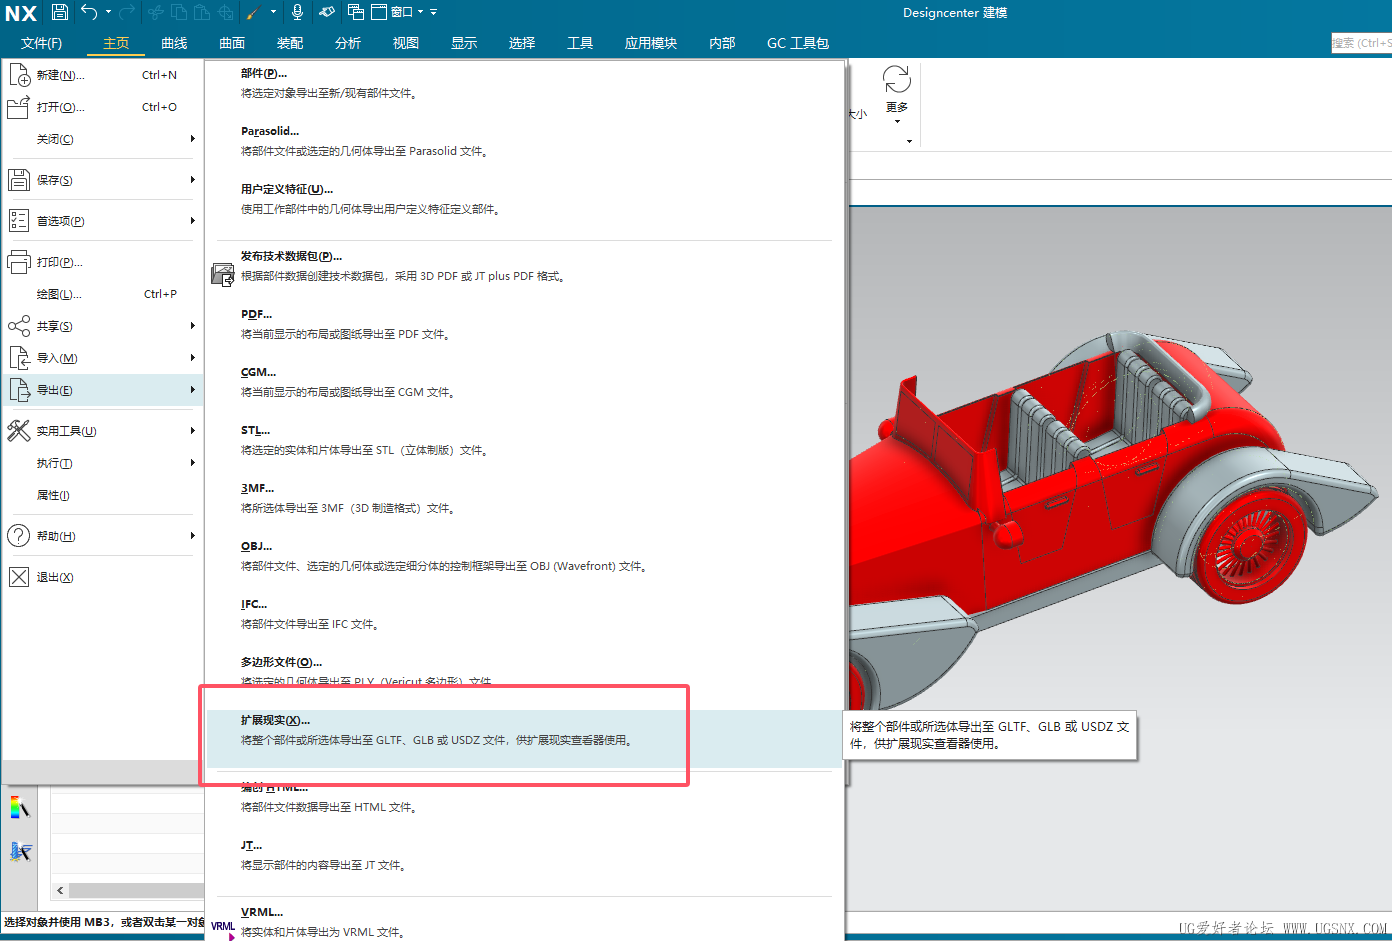Choose JT... export option

[x=524, y=855]
